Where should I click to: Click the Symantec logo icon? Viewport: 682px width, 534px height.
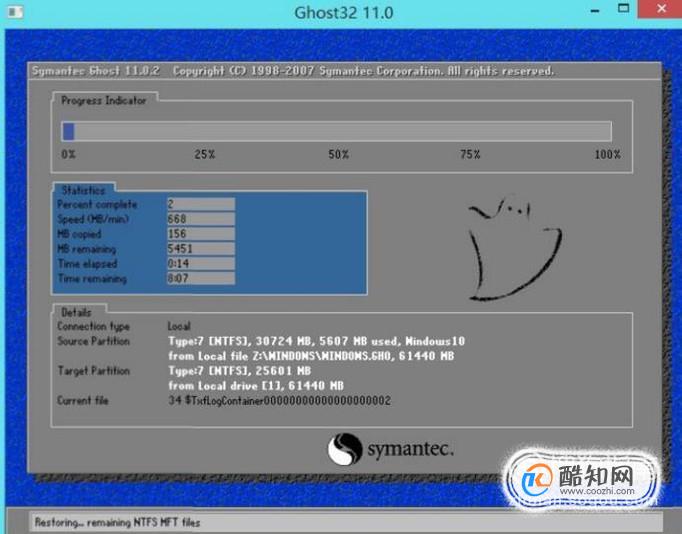click(x=344, y=449)
